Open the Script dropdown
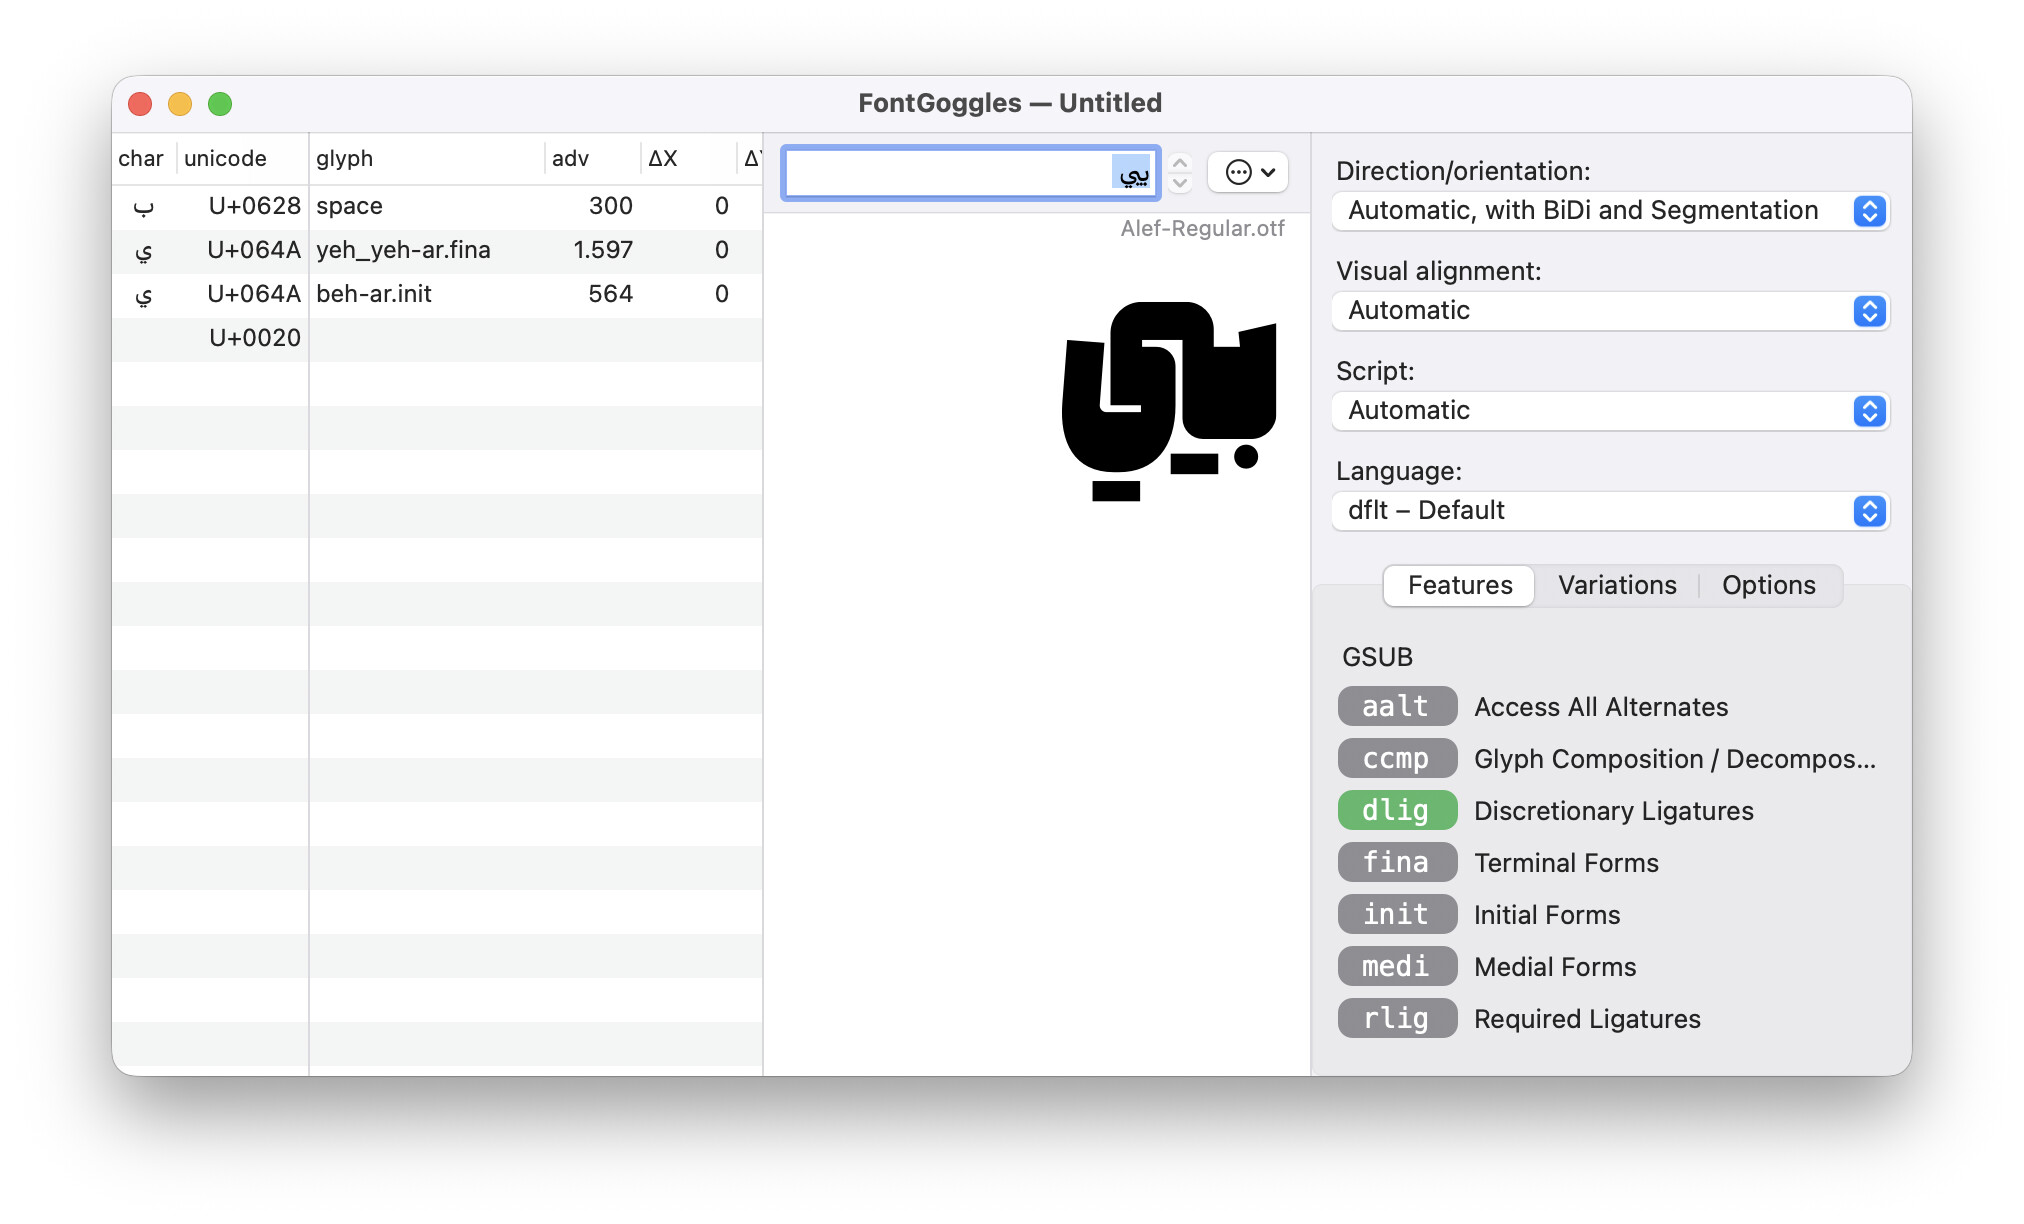The height and width of the screenshot is (1224, 2024). tap(1610, 411)
